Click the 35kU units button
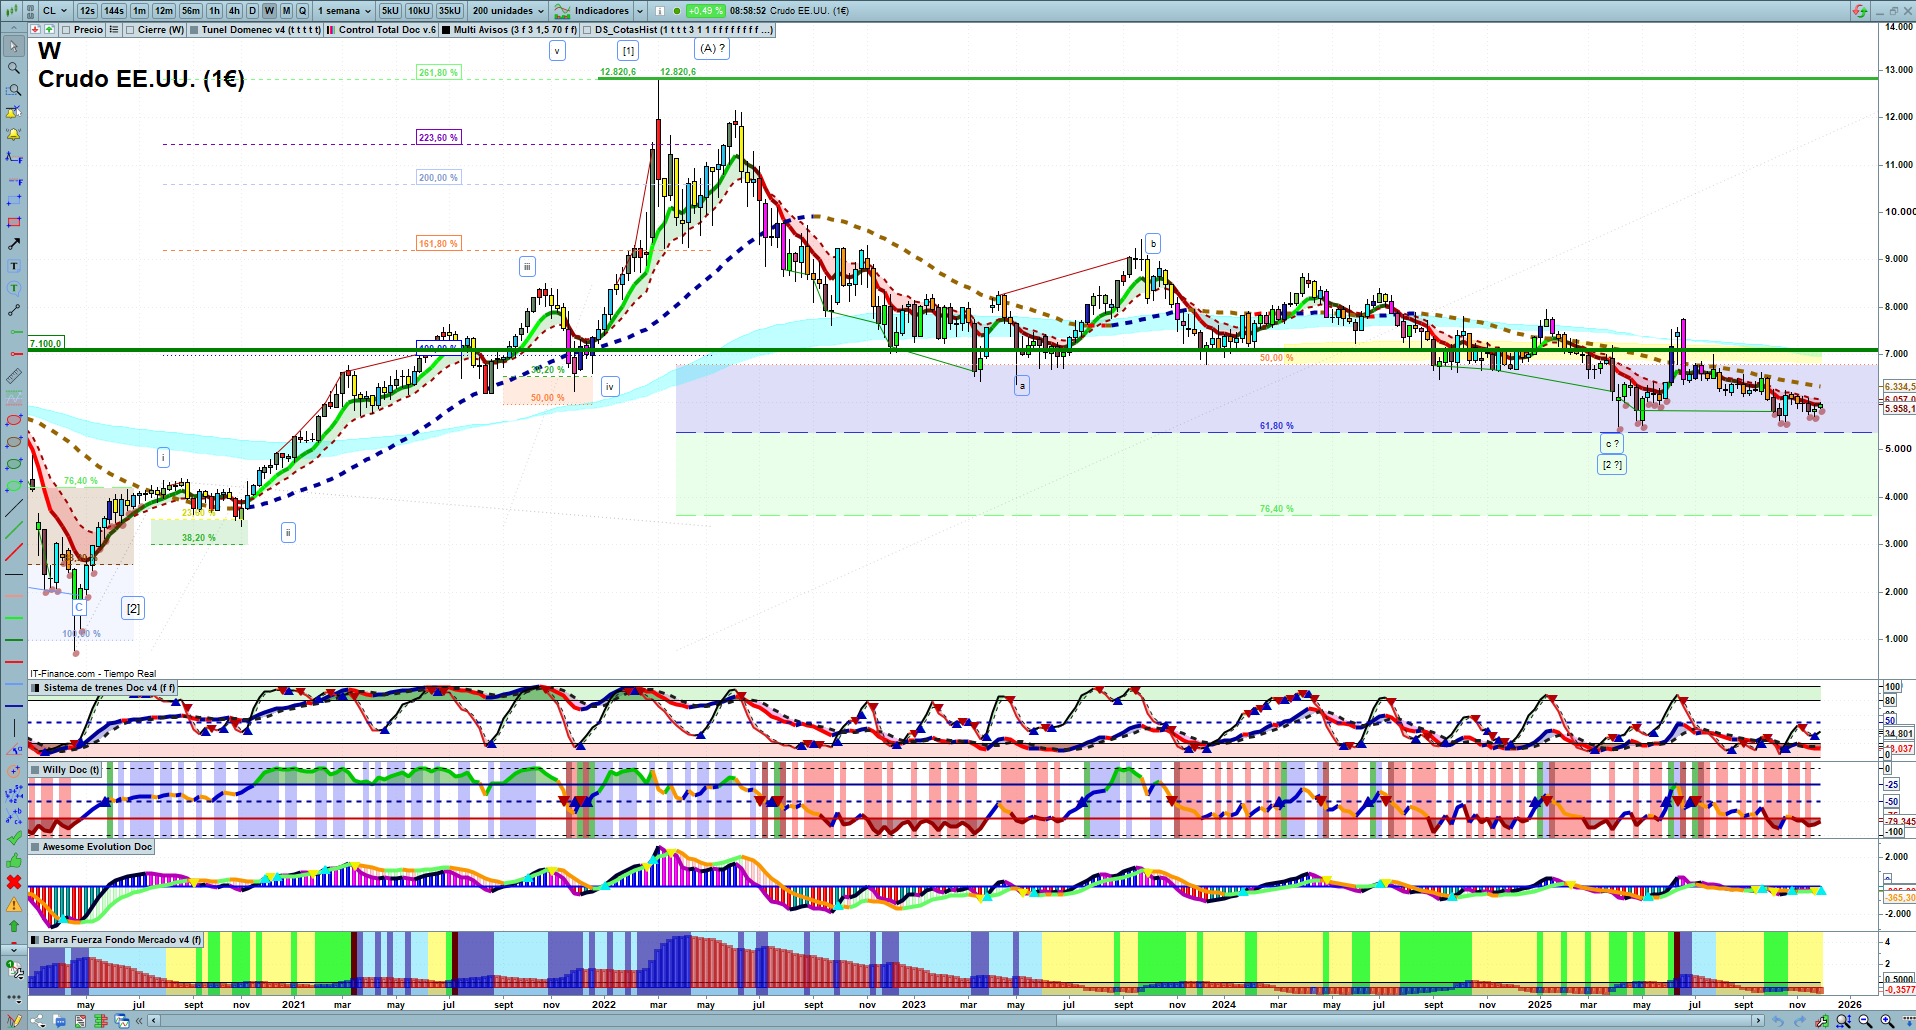 (x=450, y=11)
